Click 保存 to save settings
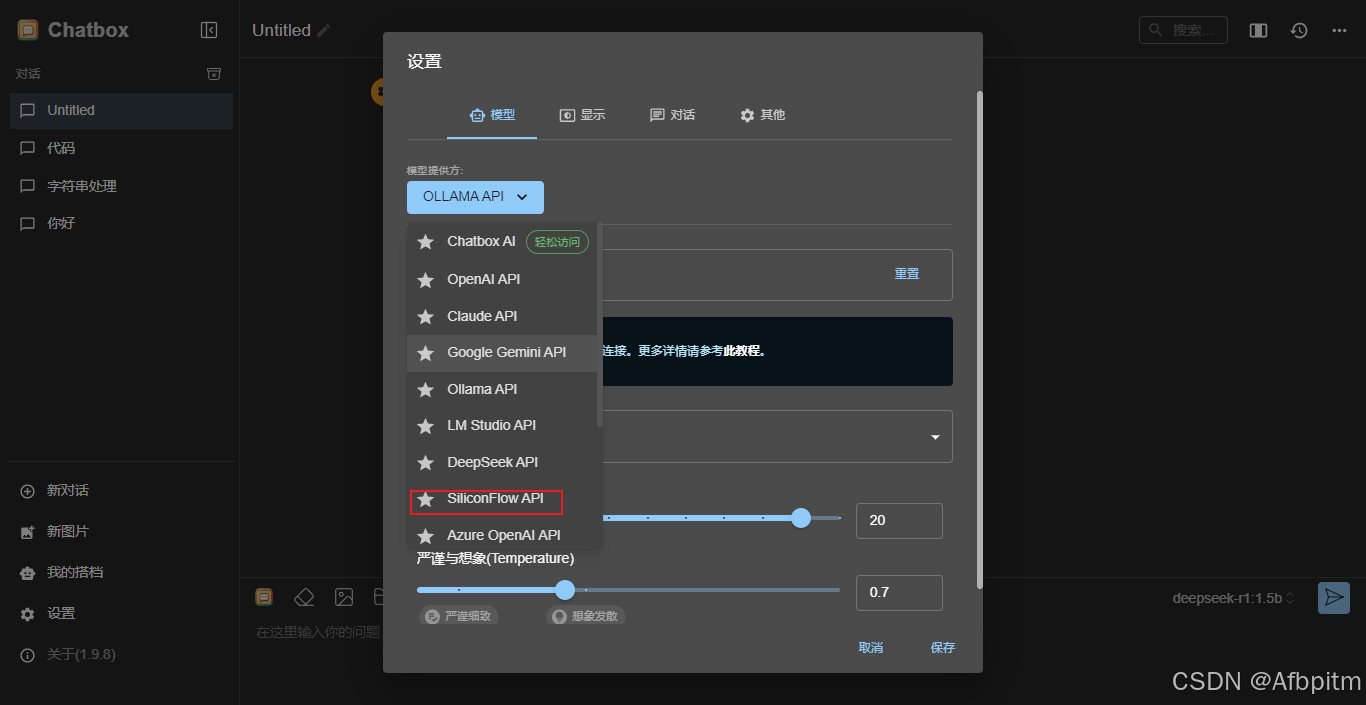Viewport: 1366px width, 705px height. point(943,648)
